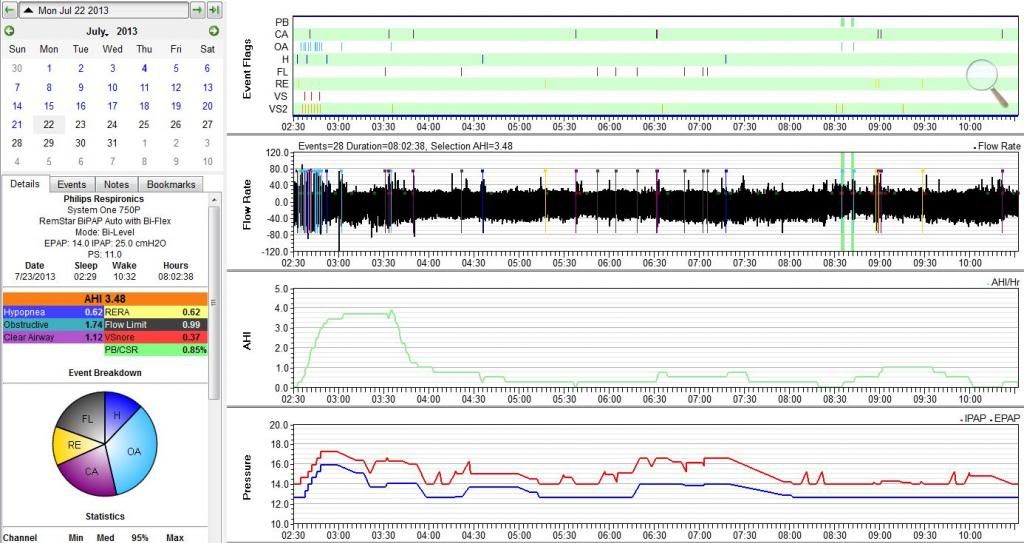Viewport: 1024px width, 543px height.
Task: Show next month in calendar
Action: (213, 31)
